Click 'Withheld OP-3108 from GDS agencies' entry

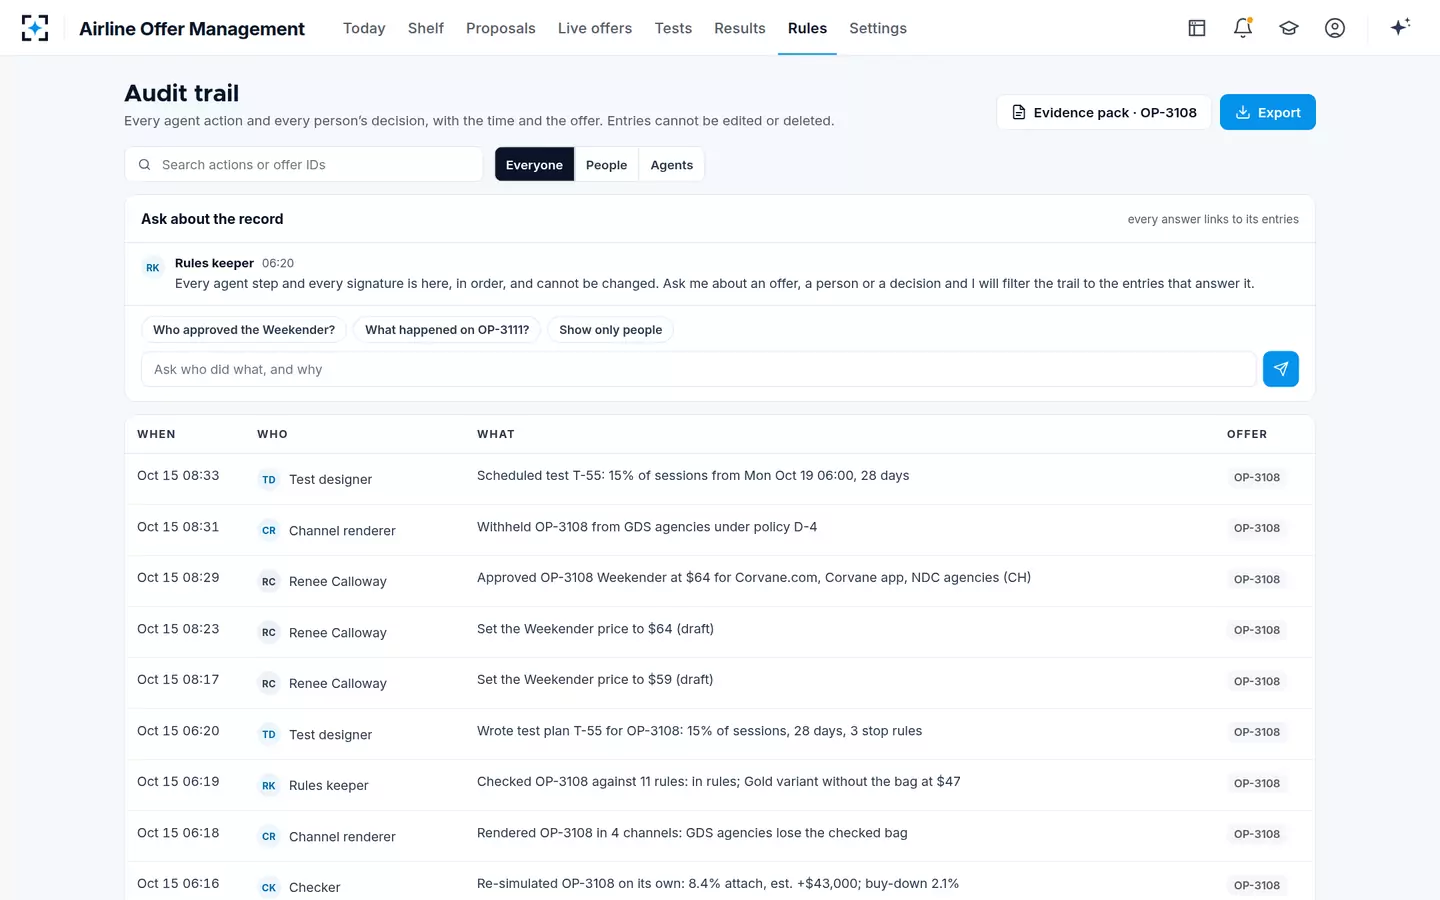(647, 527)
